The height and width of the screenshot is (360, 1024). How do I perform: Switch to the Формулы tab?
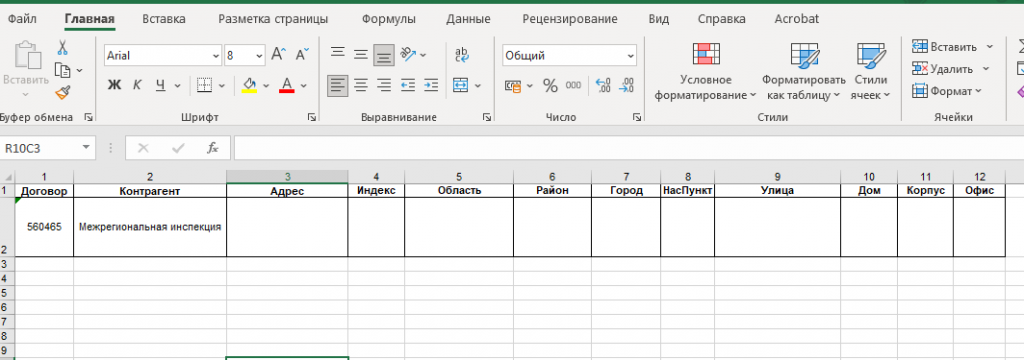pyautogui.click(x=389, y=19)
